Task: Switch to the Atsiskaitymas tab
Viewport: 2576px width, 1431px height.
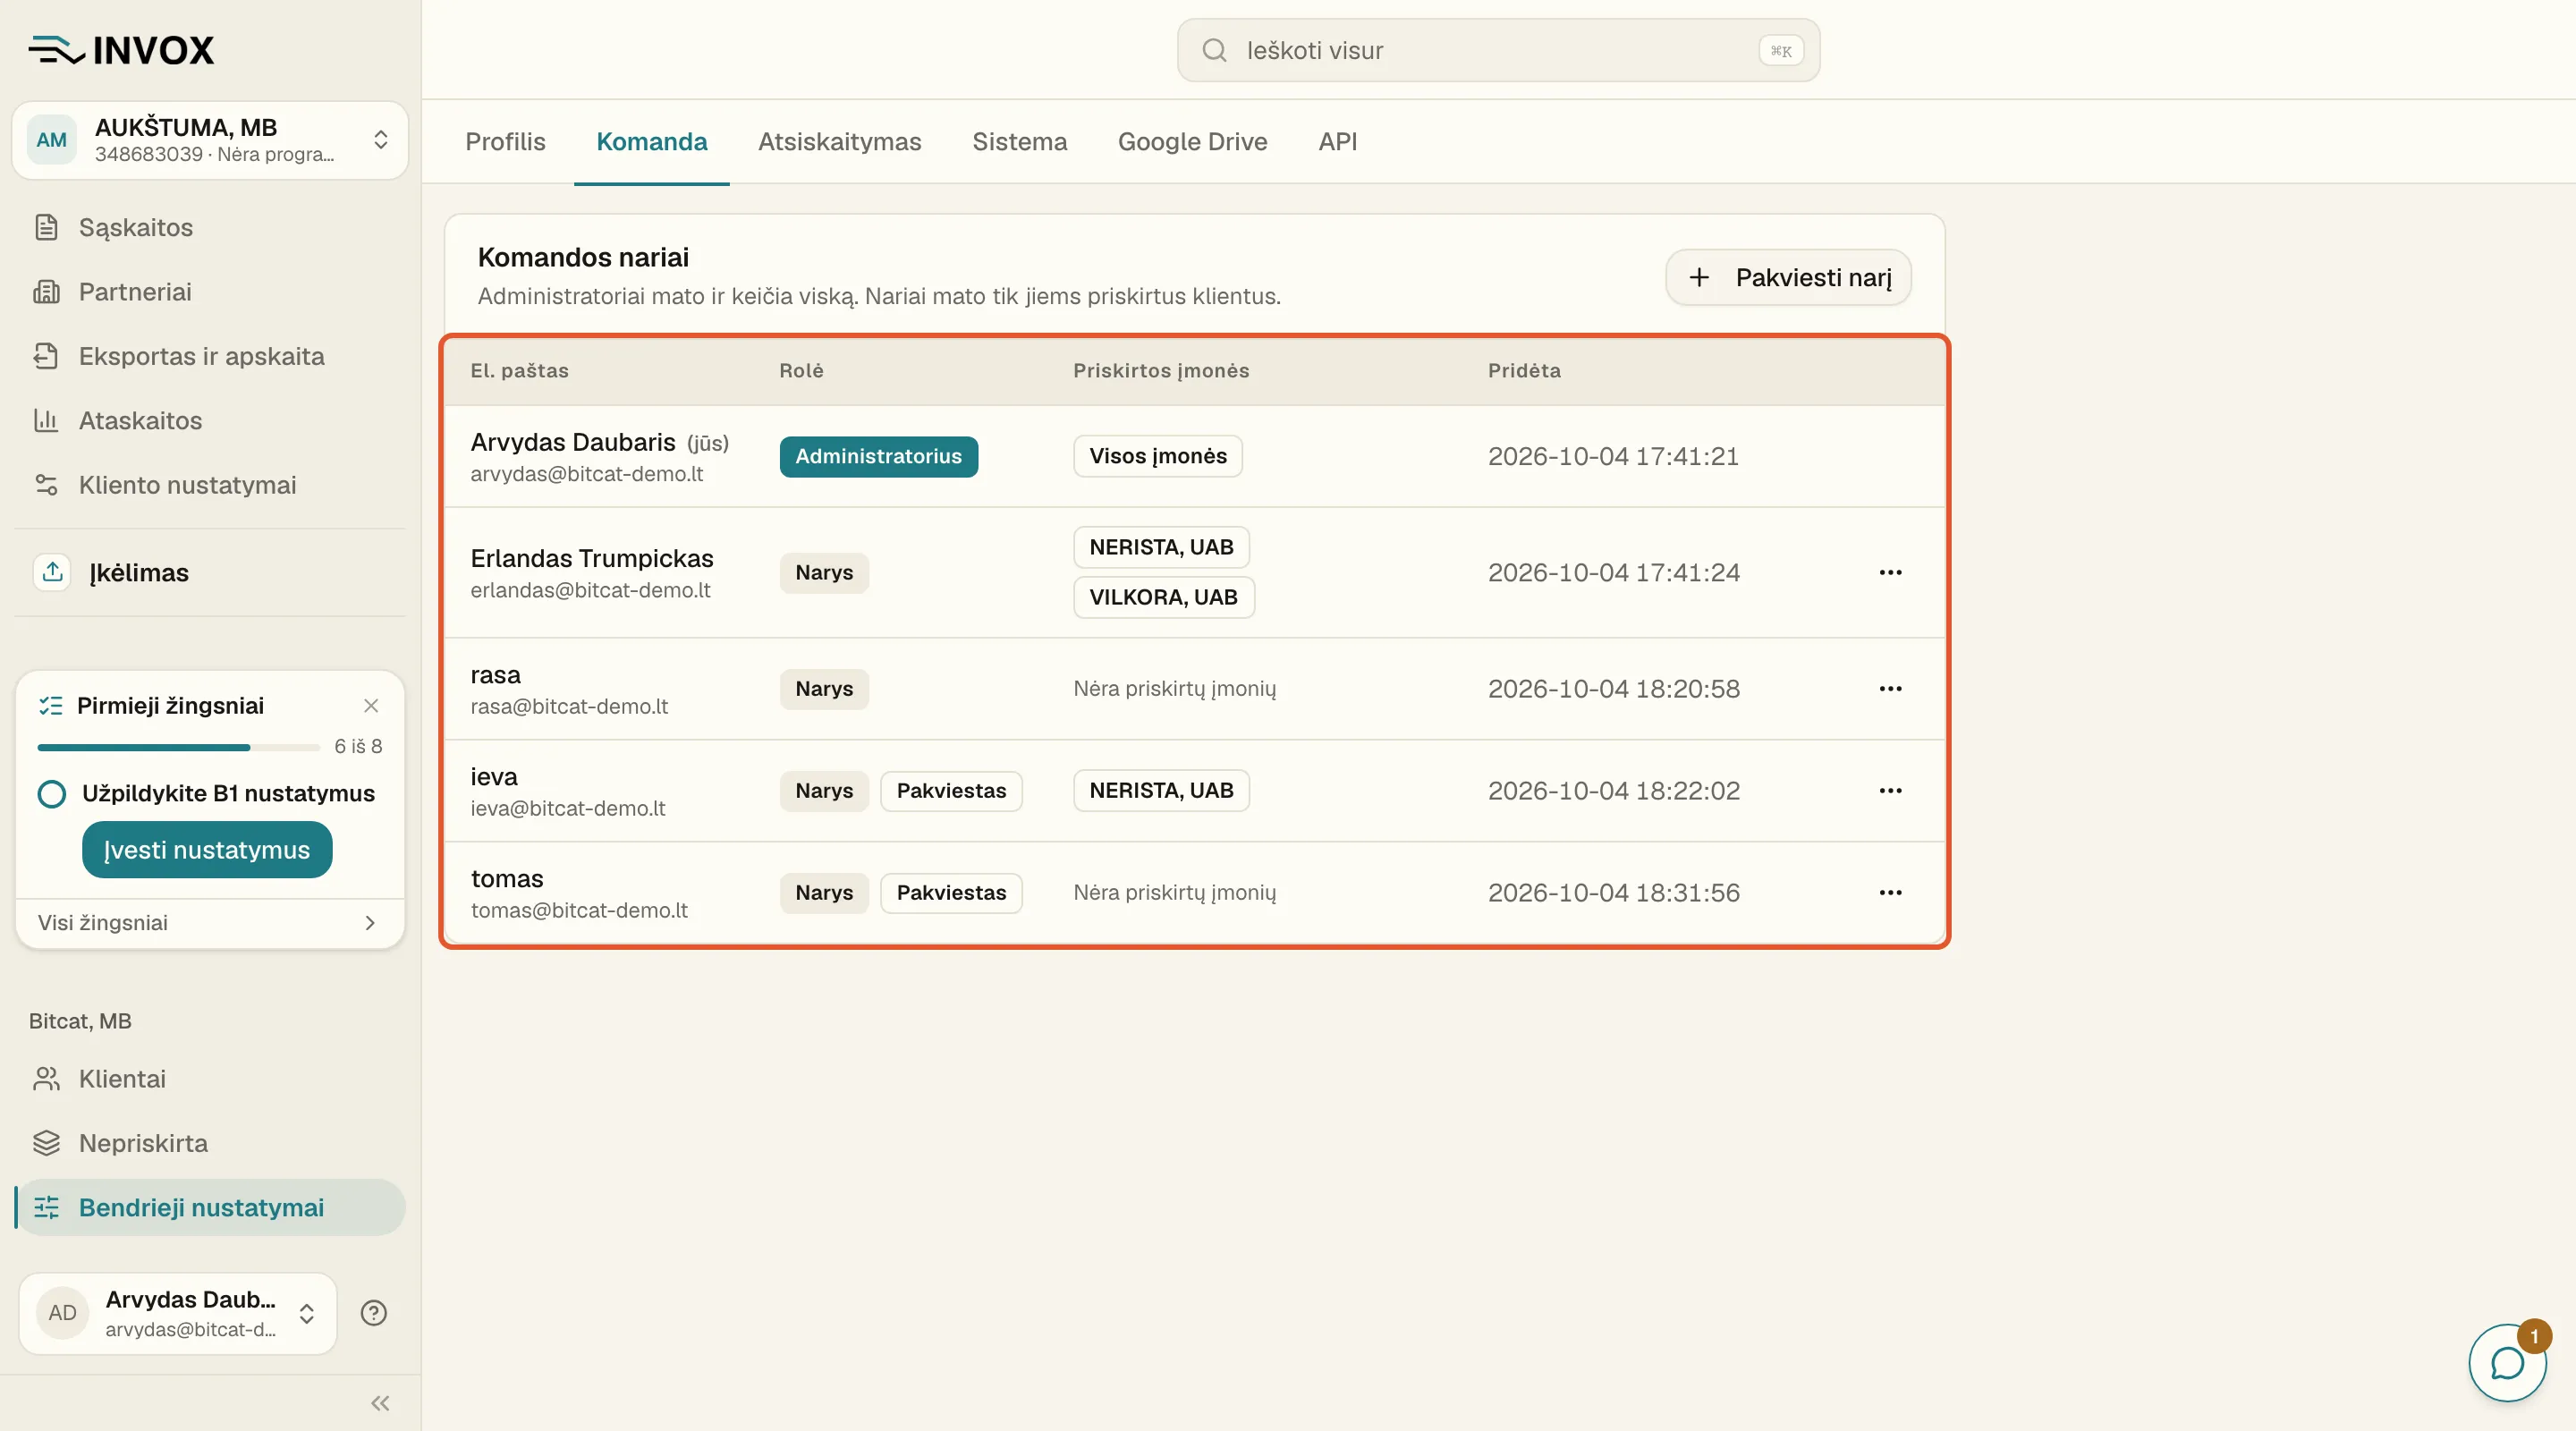Action: tap(839, 142)
